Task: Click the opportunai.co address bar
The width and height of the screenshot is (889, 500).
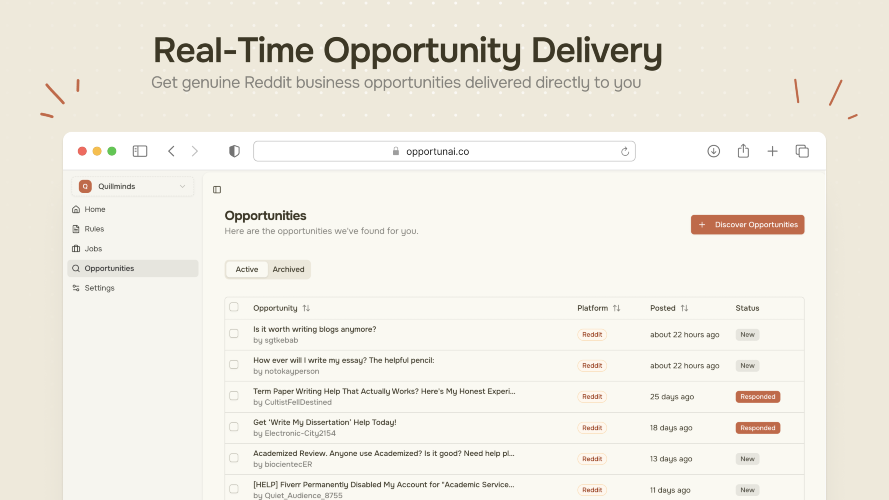Action: tap(444, 151)
